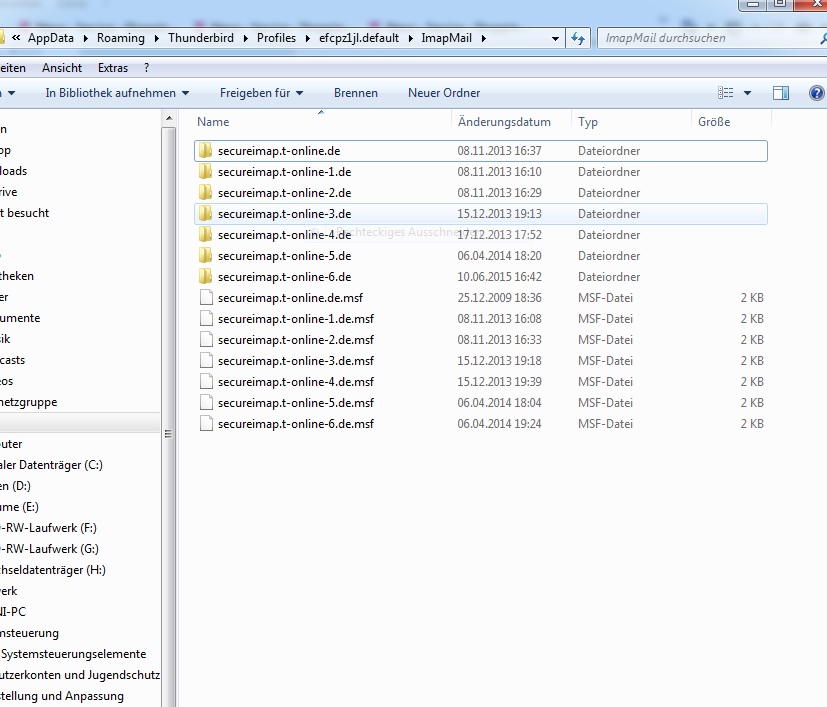Screen dimensions: 827x707
Task: Click the Brennen toolbar button
Action: pos(356,93)
